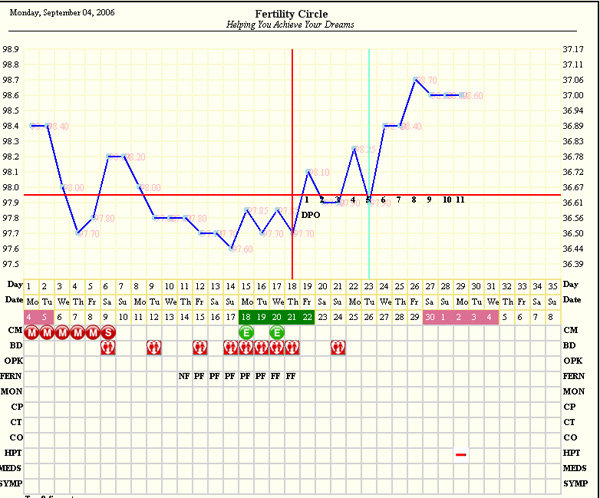Click the DPO label near ovulation line
600x498 pixels.
313,213
